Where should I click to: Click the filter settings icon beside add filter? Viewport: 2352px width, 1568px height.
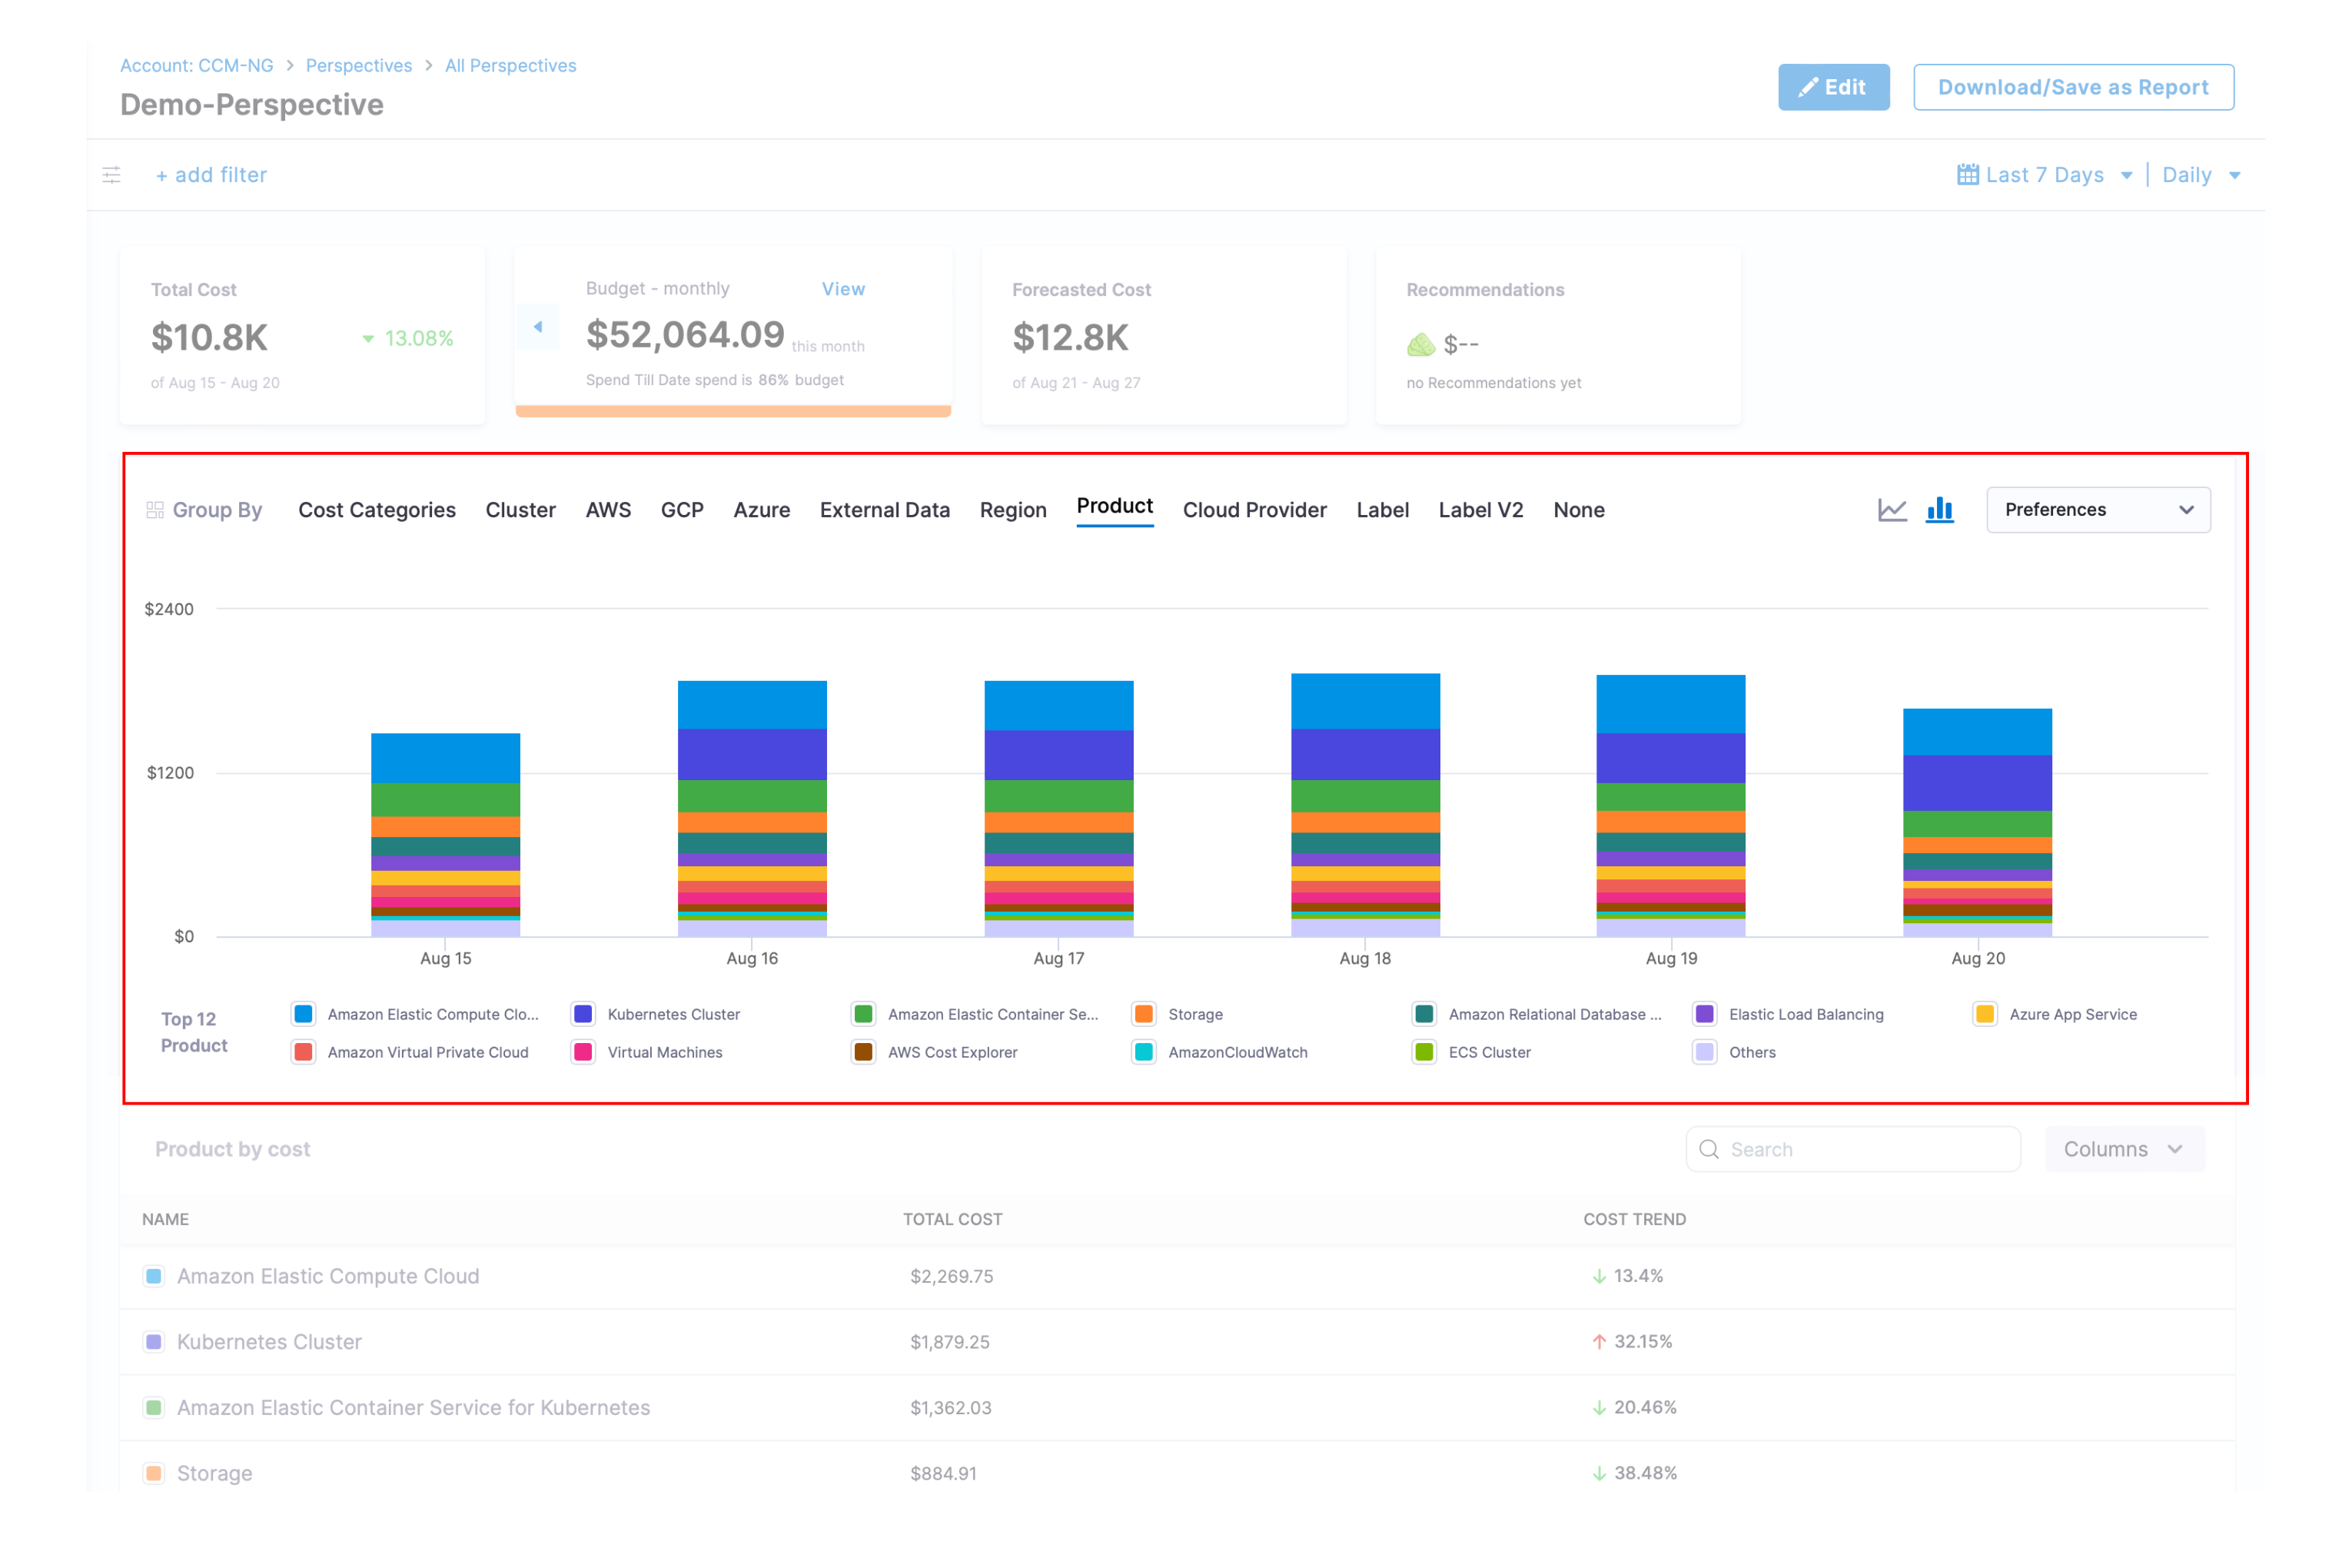(112, 175)
